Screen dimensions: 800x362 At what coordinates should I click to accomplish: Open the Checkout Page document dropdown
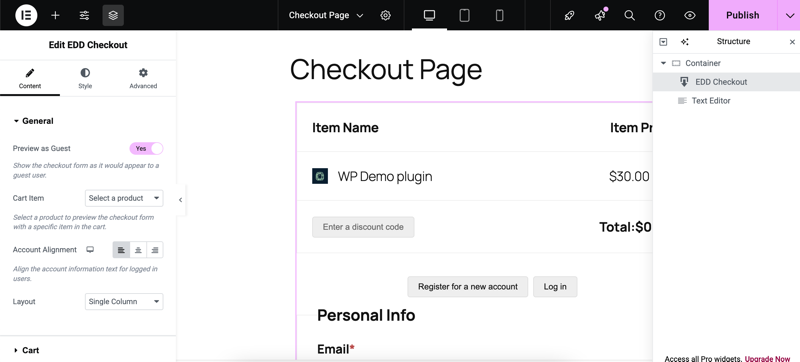[x=326, y=15]
